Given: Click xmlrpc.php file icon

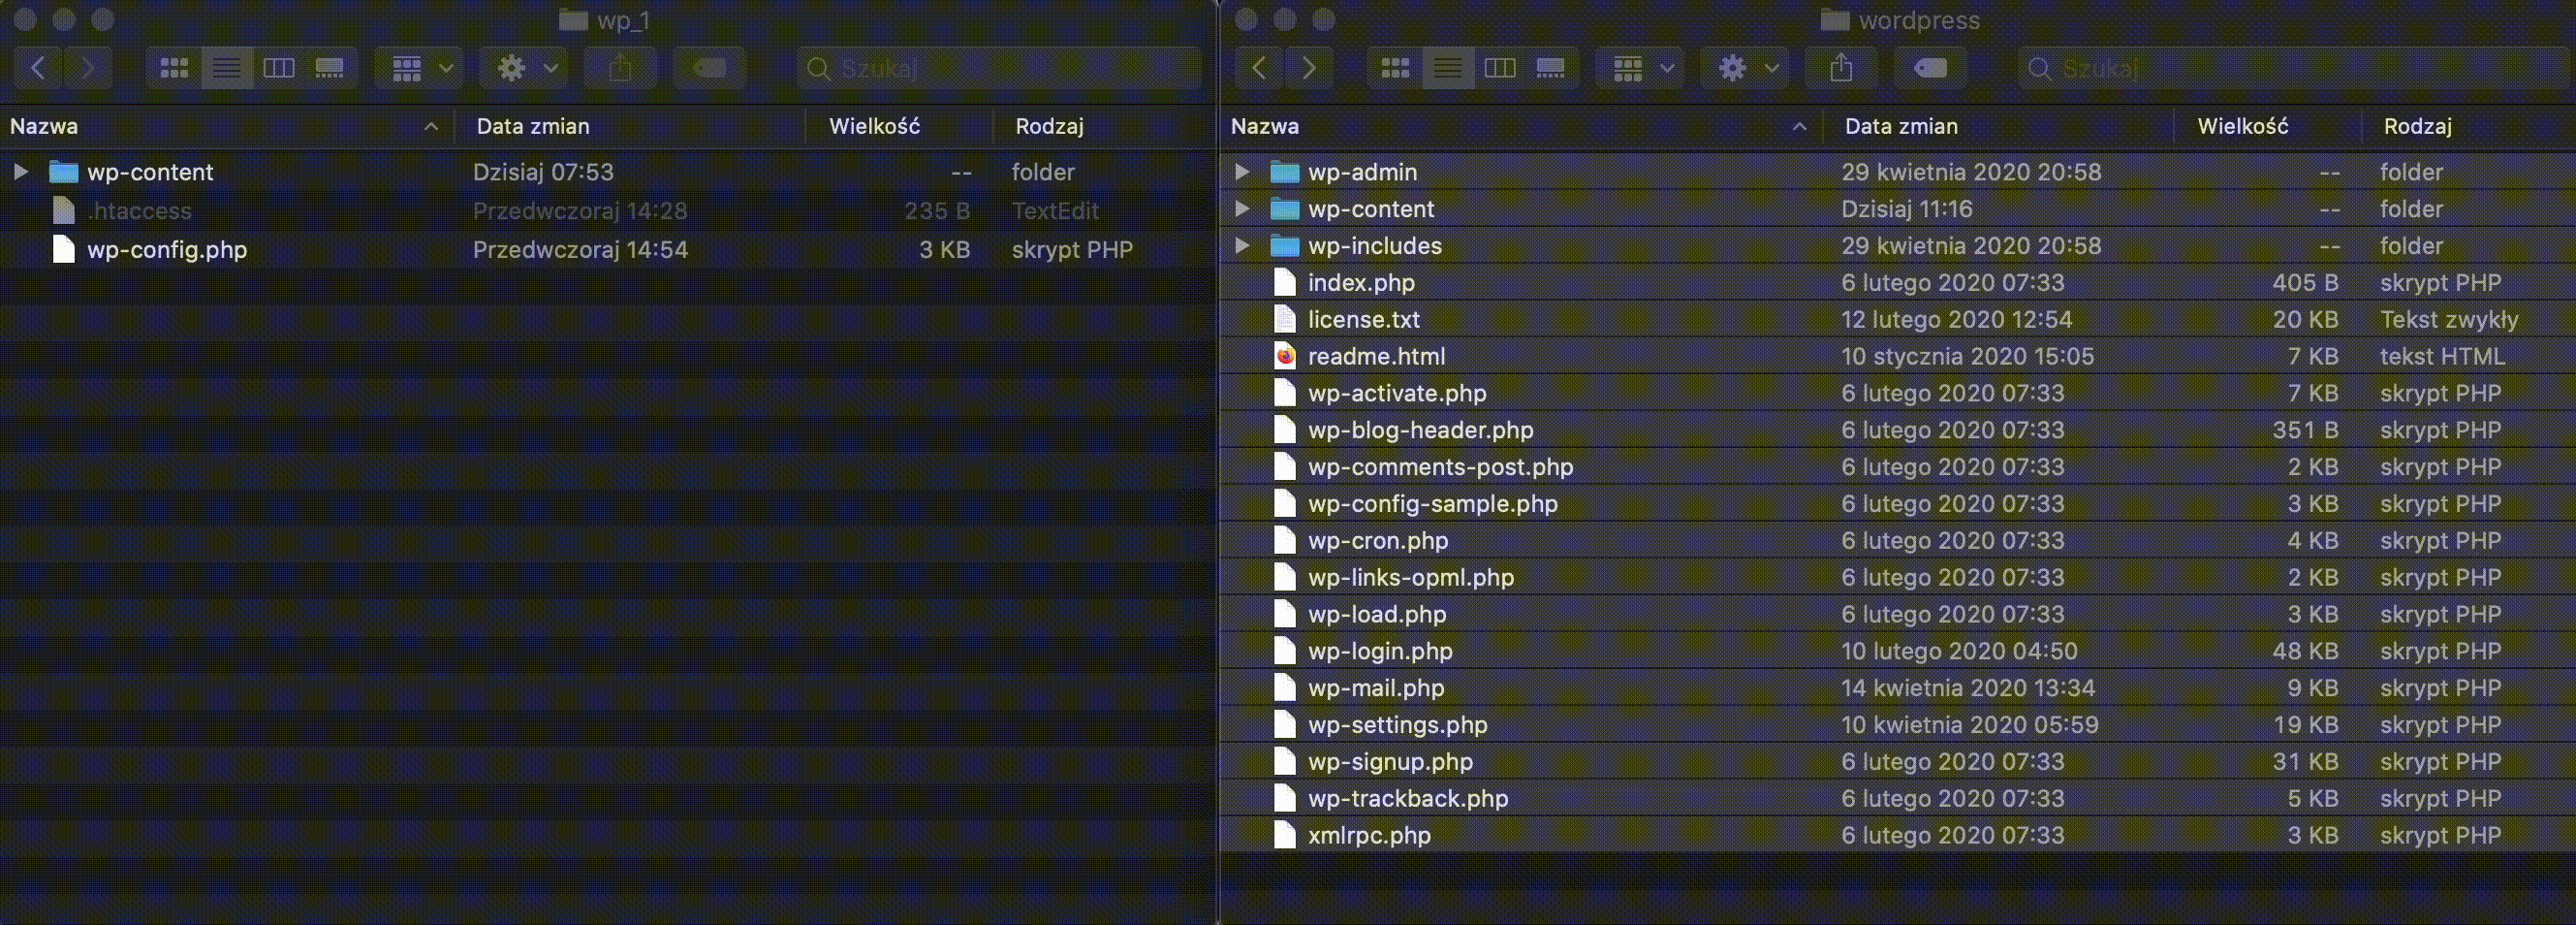Looking at the screenshot, I should [x=1285, y=835].
